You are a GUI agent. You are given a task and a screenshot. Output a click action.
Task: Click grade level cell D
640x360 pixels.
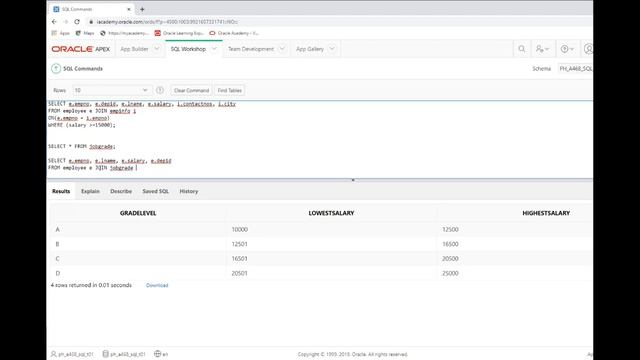coord(58,273)
